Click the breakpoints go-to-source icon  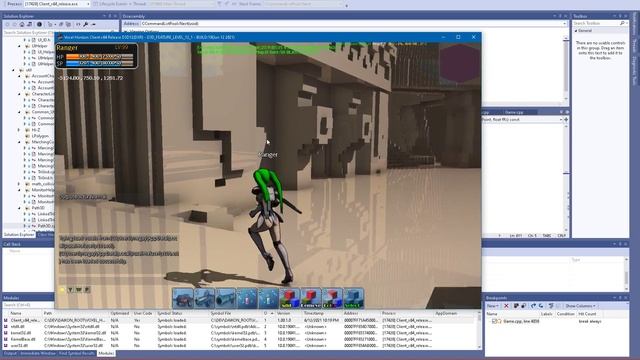551,306
